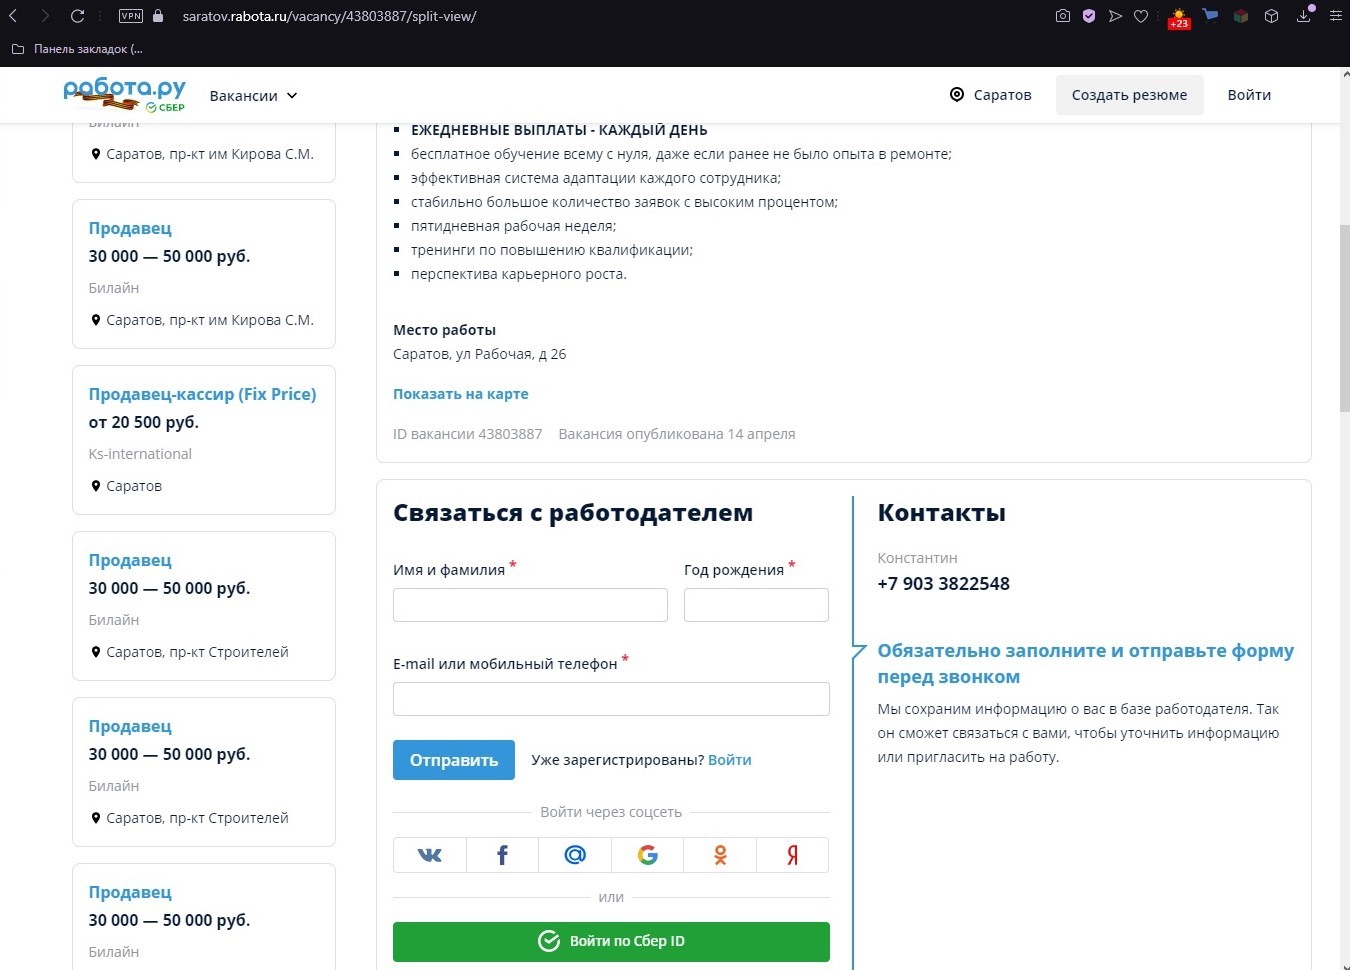1350x970 pixels.
Task: Sign in via Google icon
Action: 648,855
